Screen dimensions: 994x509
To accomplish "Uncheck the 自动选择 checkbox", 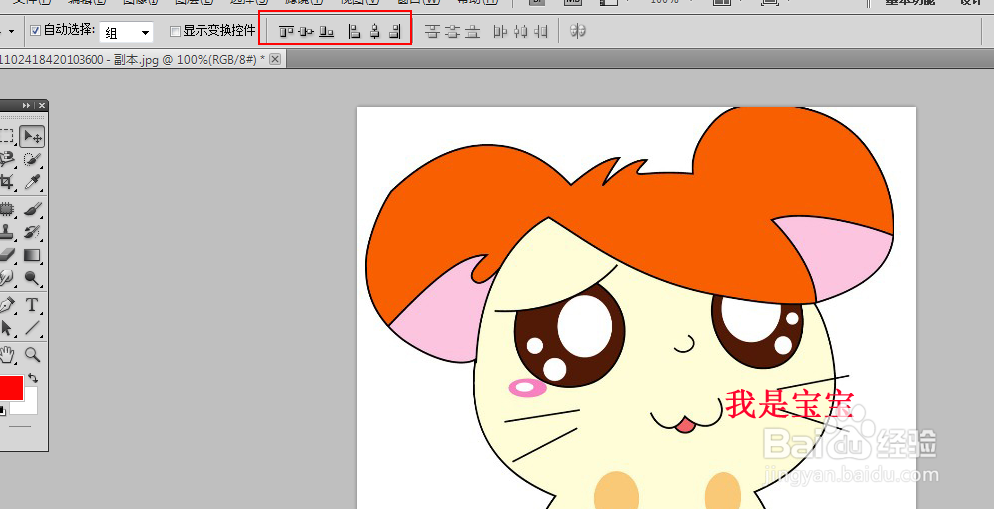I will [36, 30].
